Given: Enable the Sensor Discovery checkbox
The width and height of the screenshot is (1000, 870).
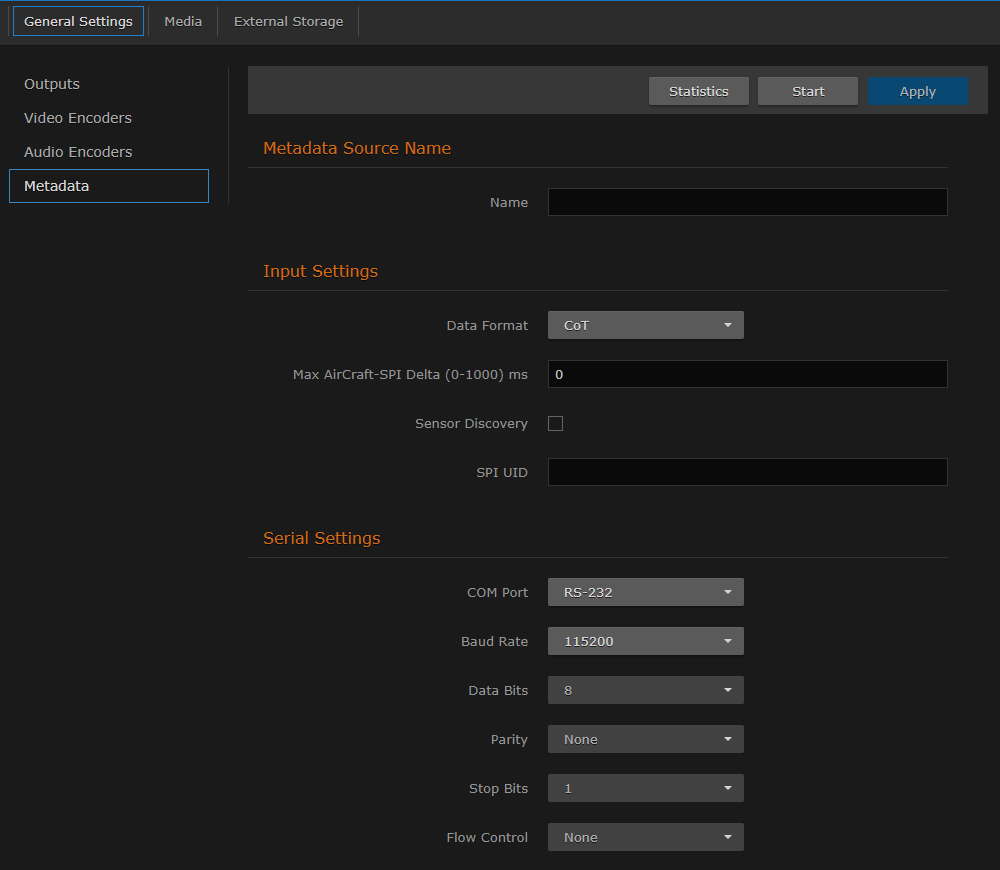Looking at the screenshot, I should [555, 423].
